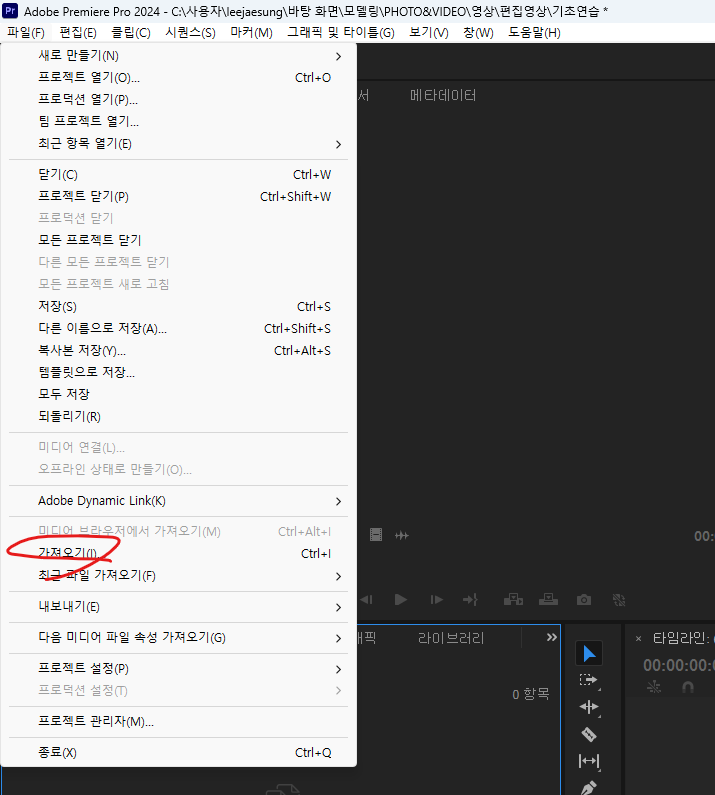This screenshot has width=715, height=795.
Task: Select the Track Select Forward tool
Action: 588,679
